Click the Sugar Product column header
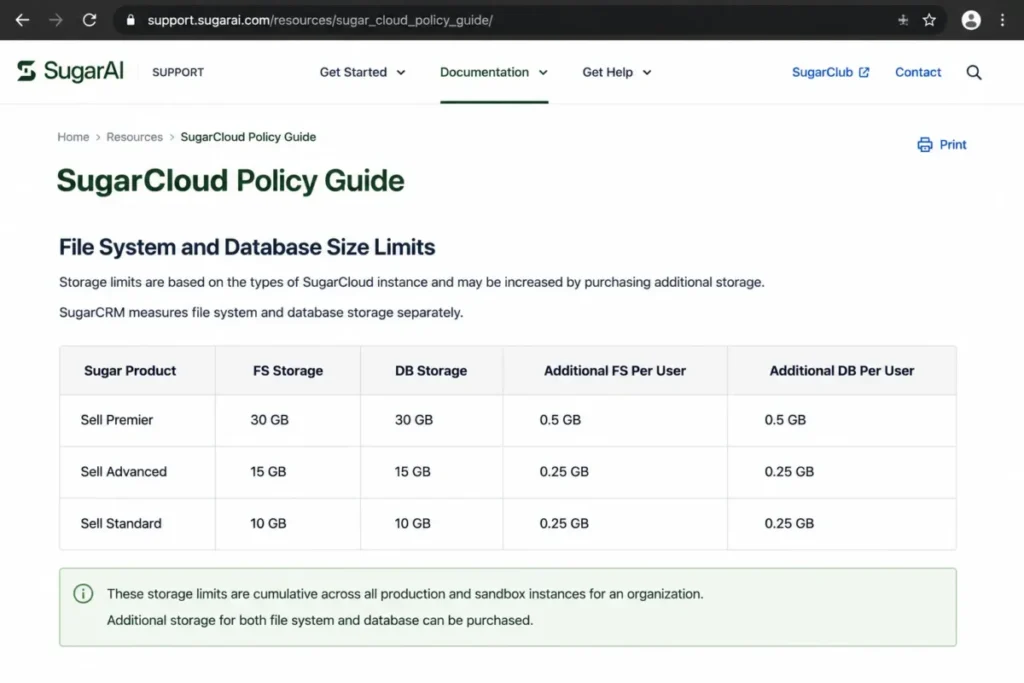This screenshot has height=683, width=1024. 130,371
